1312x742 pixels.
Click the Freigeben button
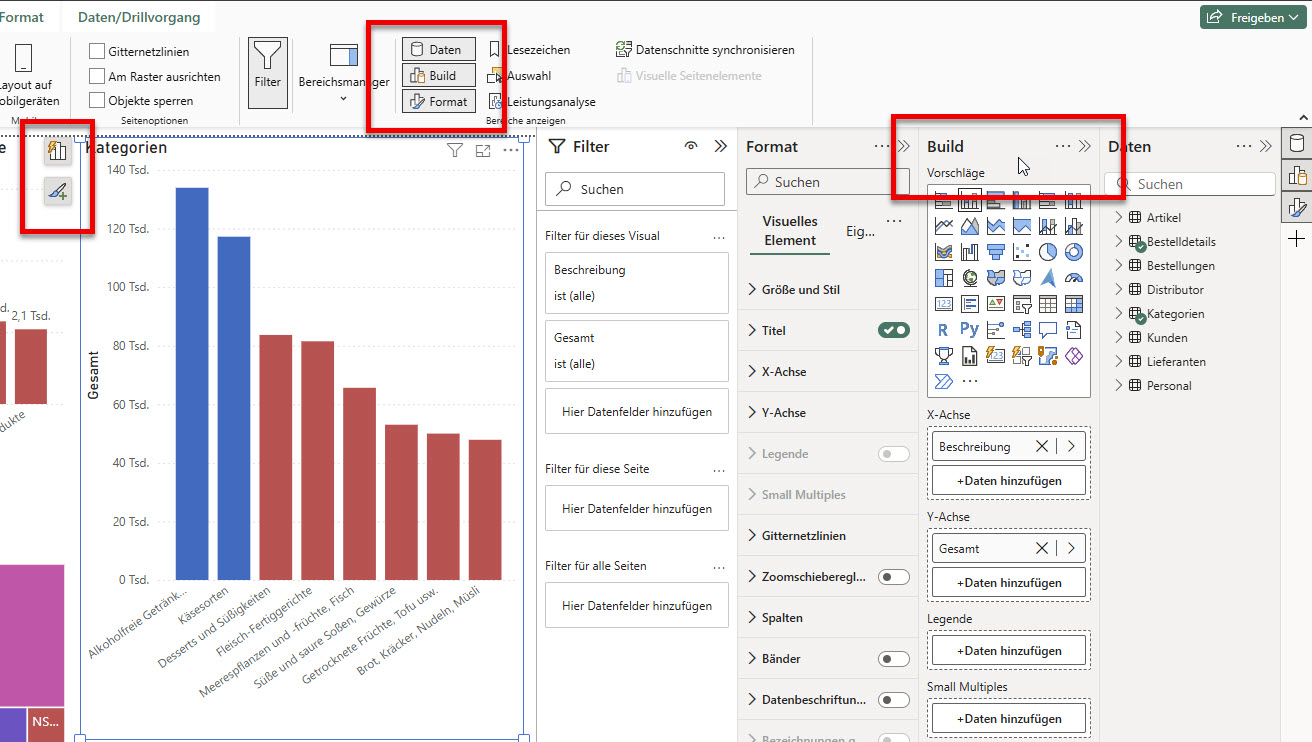(1251, 17)
